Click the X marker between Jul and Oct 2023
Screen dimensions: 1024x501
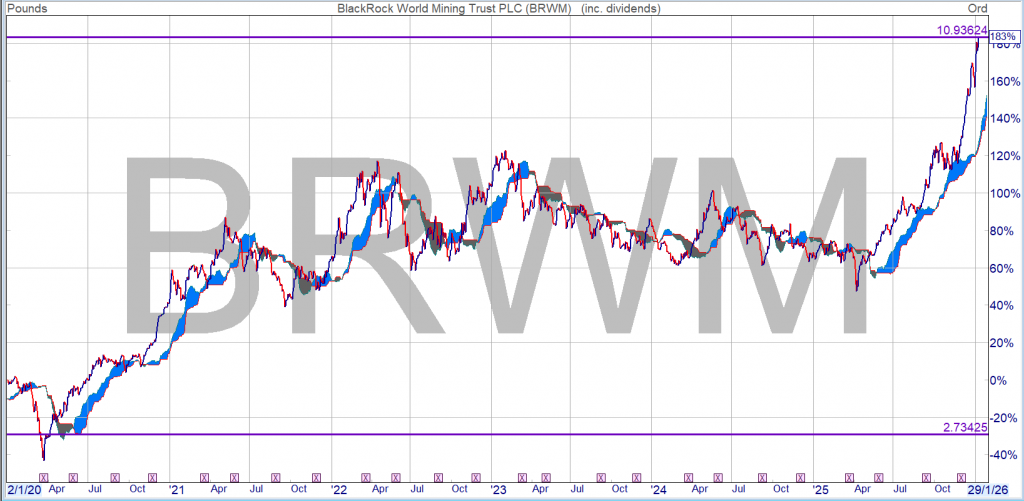(602, 478)
